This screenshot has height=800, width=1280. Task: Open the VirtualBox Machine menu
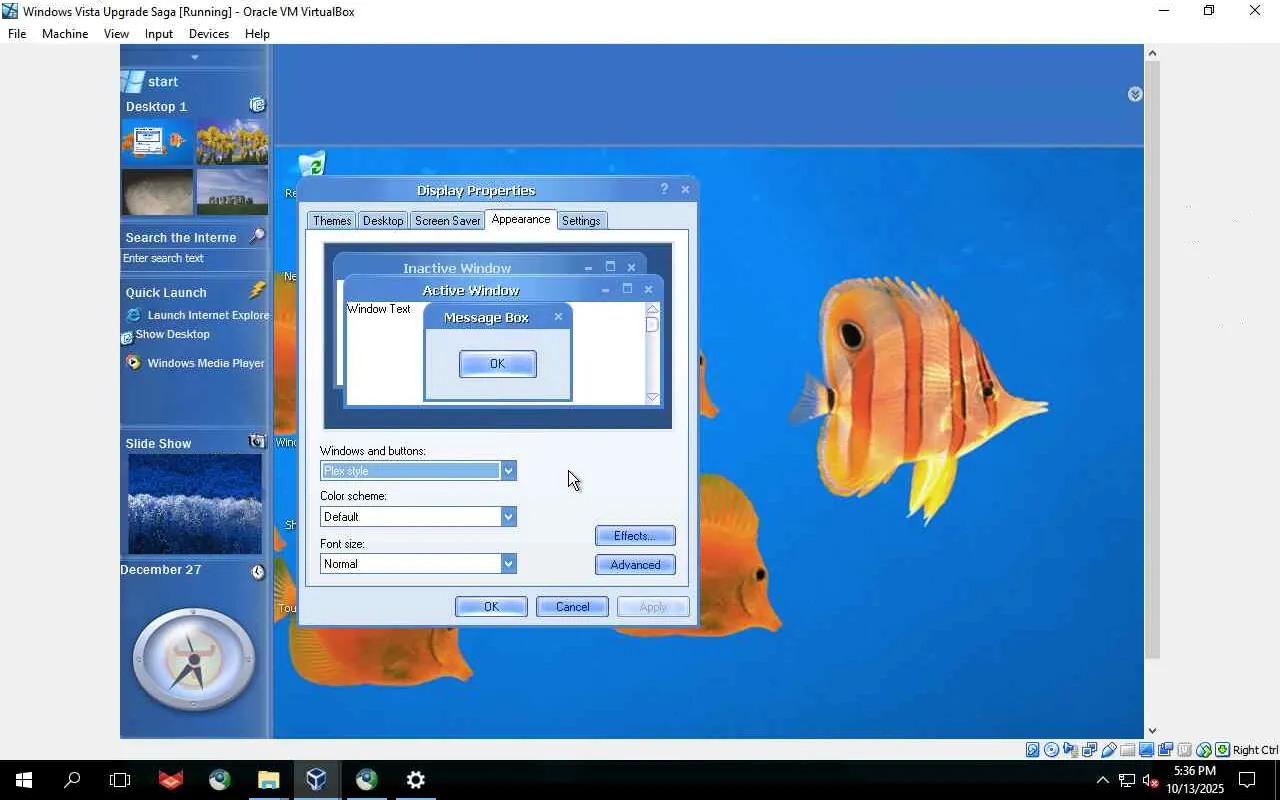tap(65, 34)
